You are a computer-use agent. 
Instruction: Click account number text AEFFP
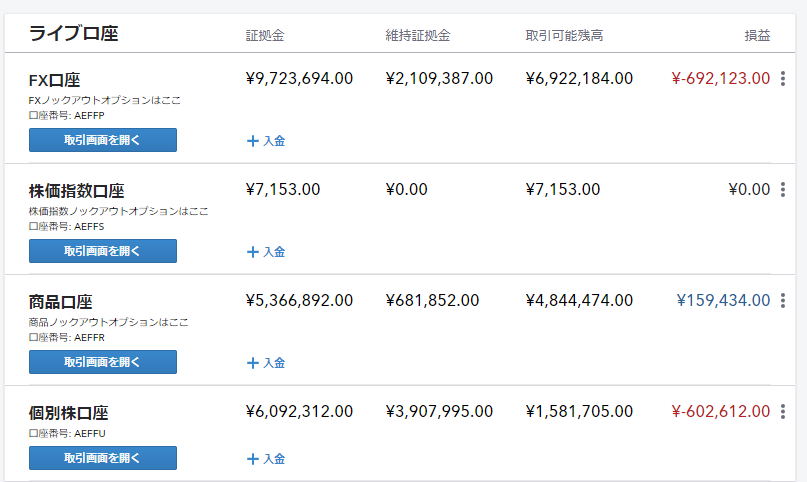pyautogui.click(x=89, y=116)
